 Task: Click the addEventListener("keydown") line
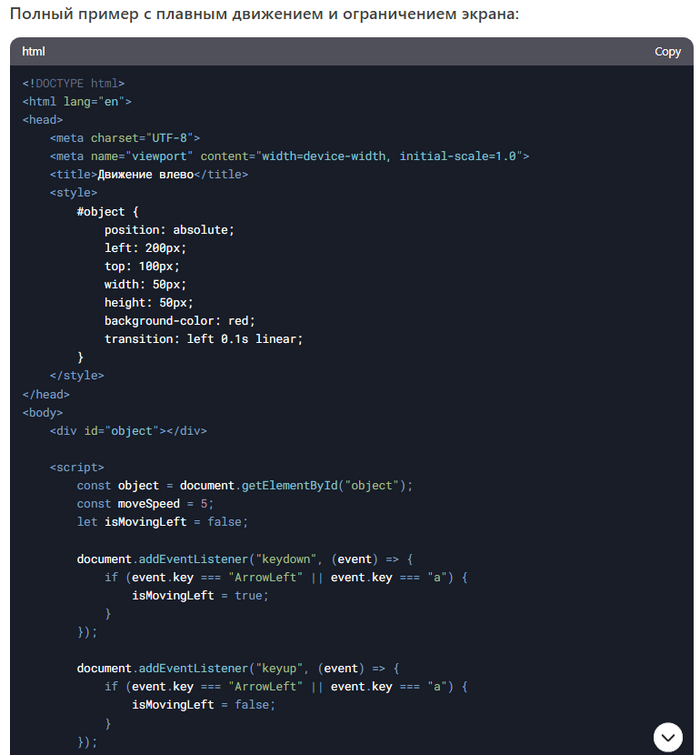pos(245,559)
